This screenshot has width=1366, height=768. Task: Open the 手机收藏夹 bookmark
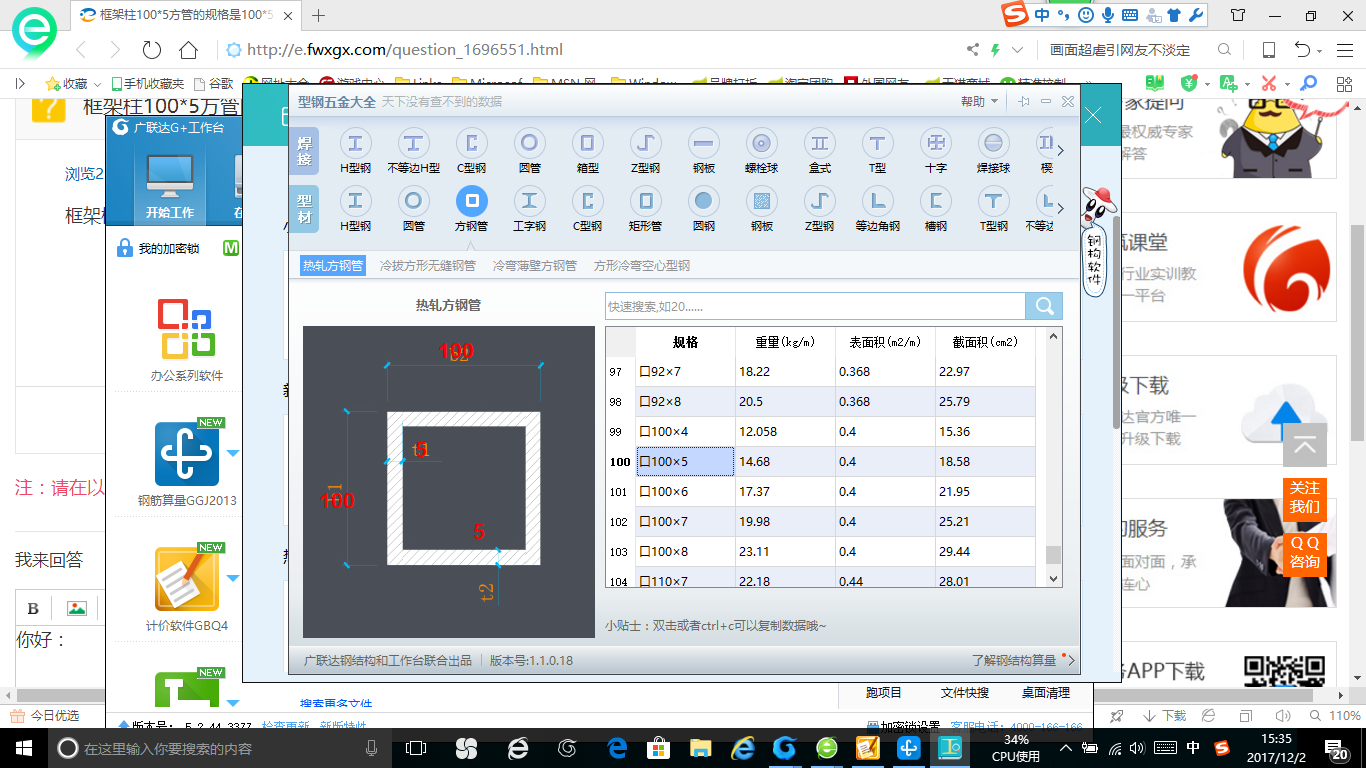click(148, 84)
